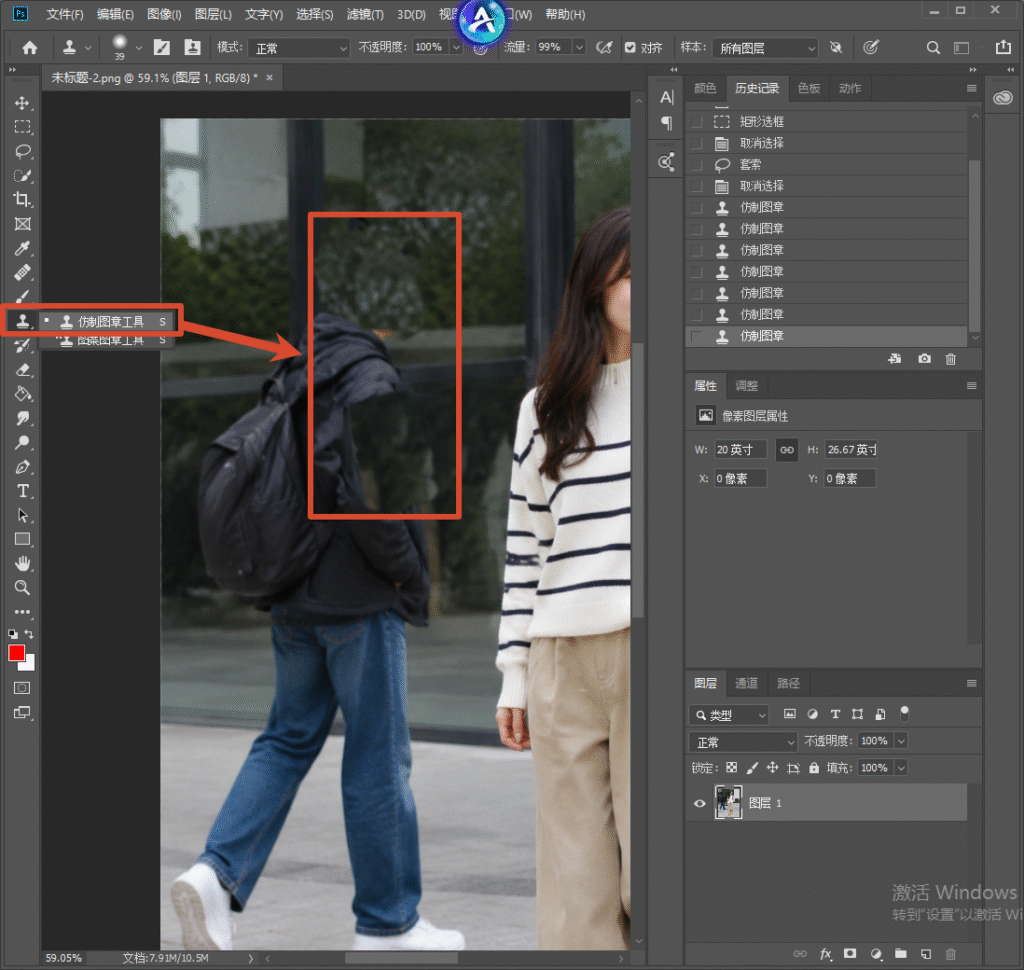Image resolution: width=1024 pixels, height=970 pixels.
Task: Select the Lasso tool
Action: tap(22, 152)
